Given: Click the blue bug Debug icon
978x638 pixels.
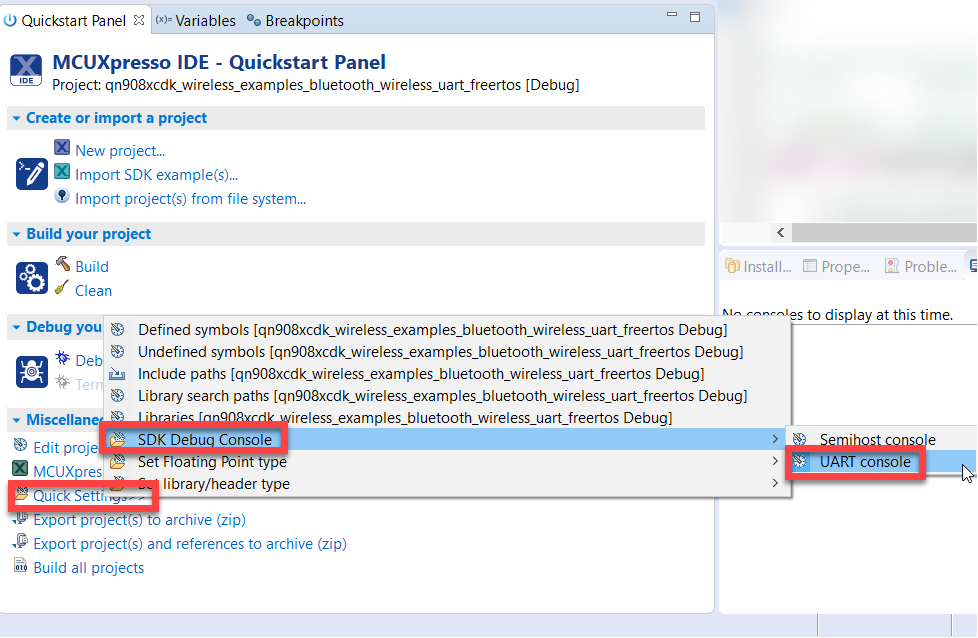Looking at the screenshot, I should [62, 357].
